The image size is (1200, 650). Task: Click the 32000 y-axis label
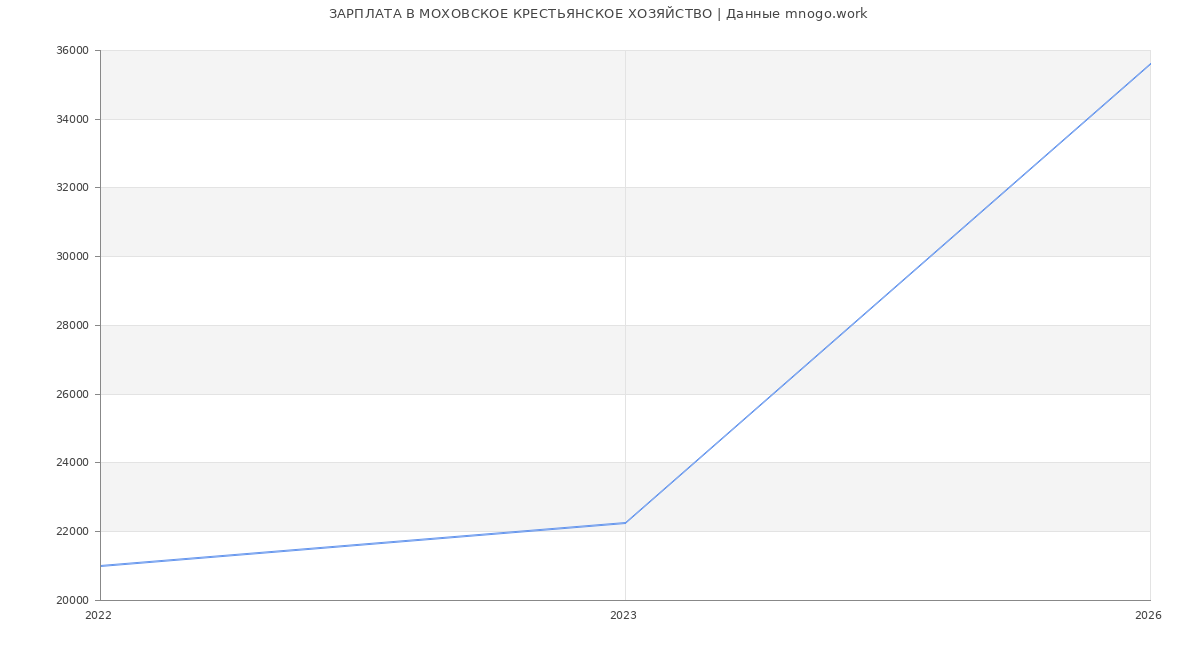[74, 188]
